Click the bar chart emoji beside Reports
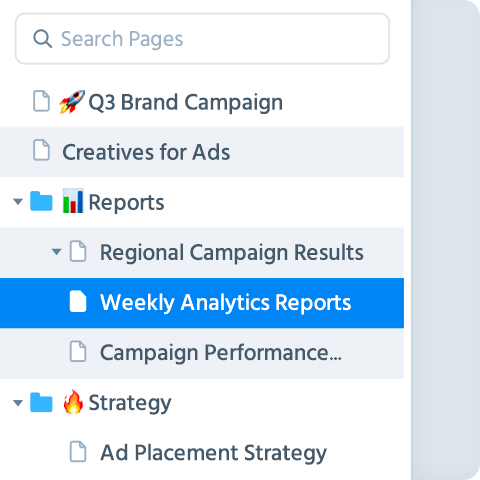This screenshot has width=480, height=480. [x=73, y=201]
